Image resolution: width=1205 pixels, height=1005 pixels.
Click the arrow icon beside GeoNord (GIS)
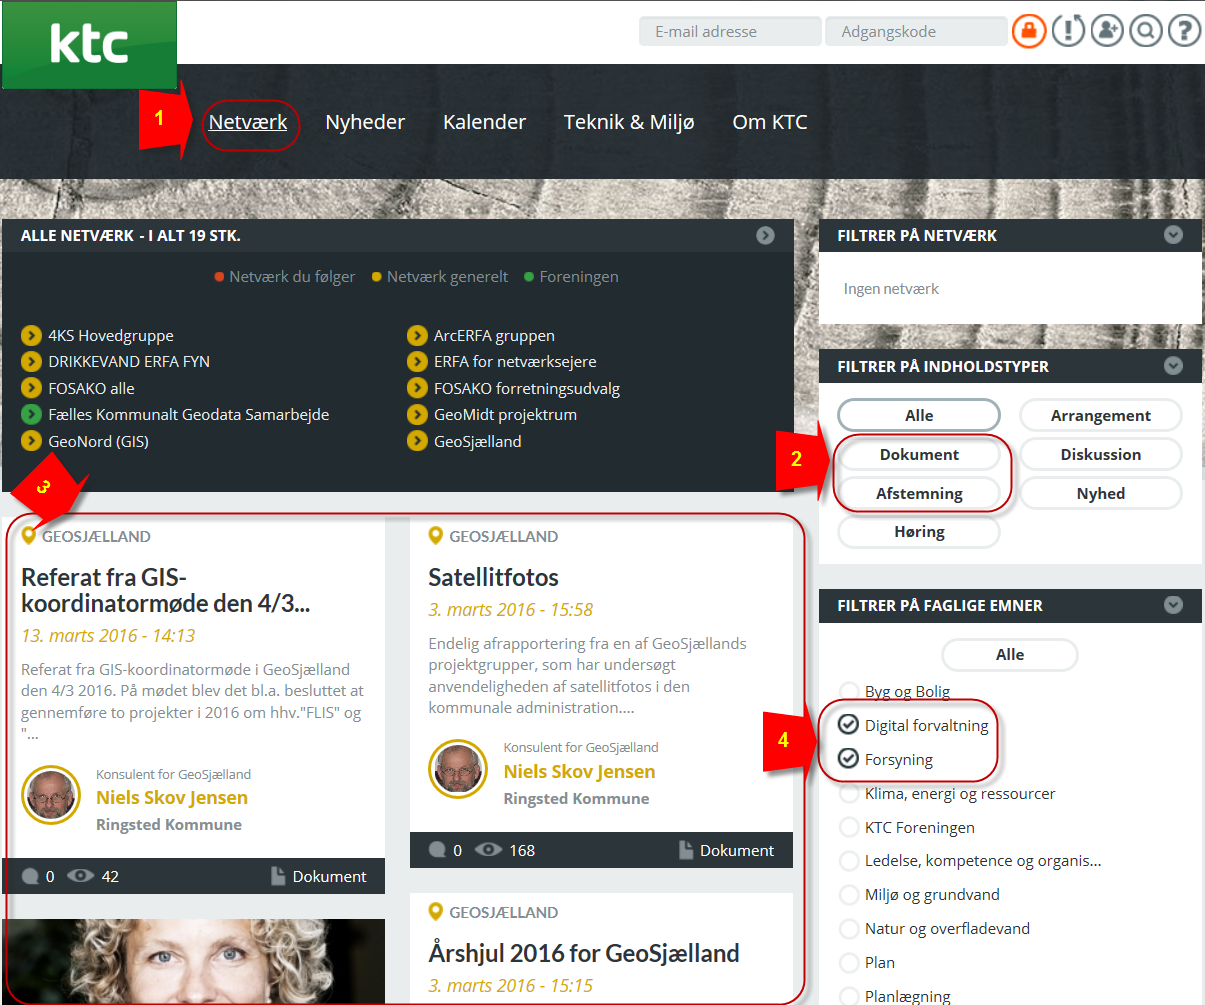click(31, 441)
